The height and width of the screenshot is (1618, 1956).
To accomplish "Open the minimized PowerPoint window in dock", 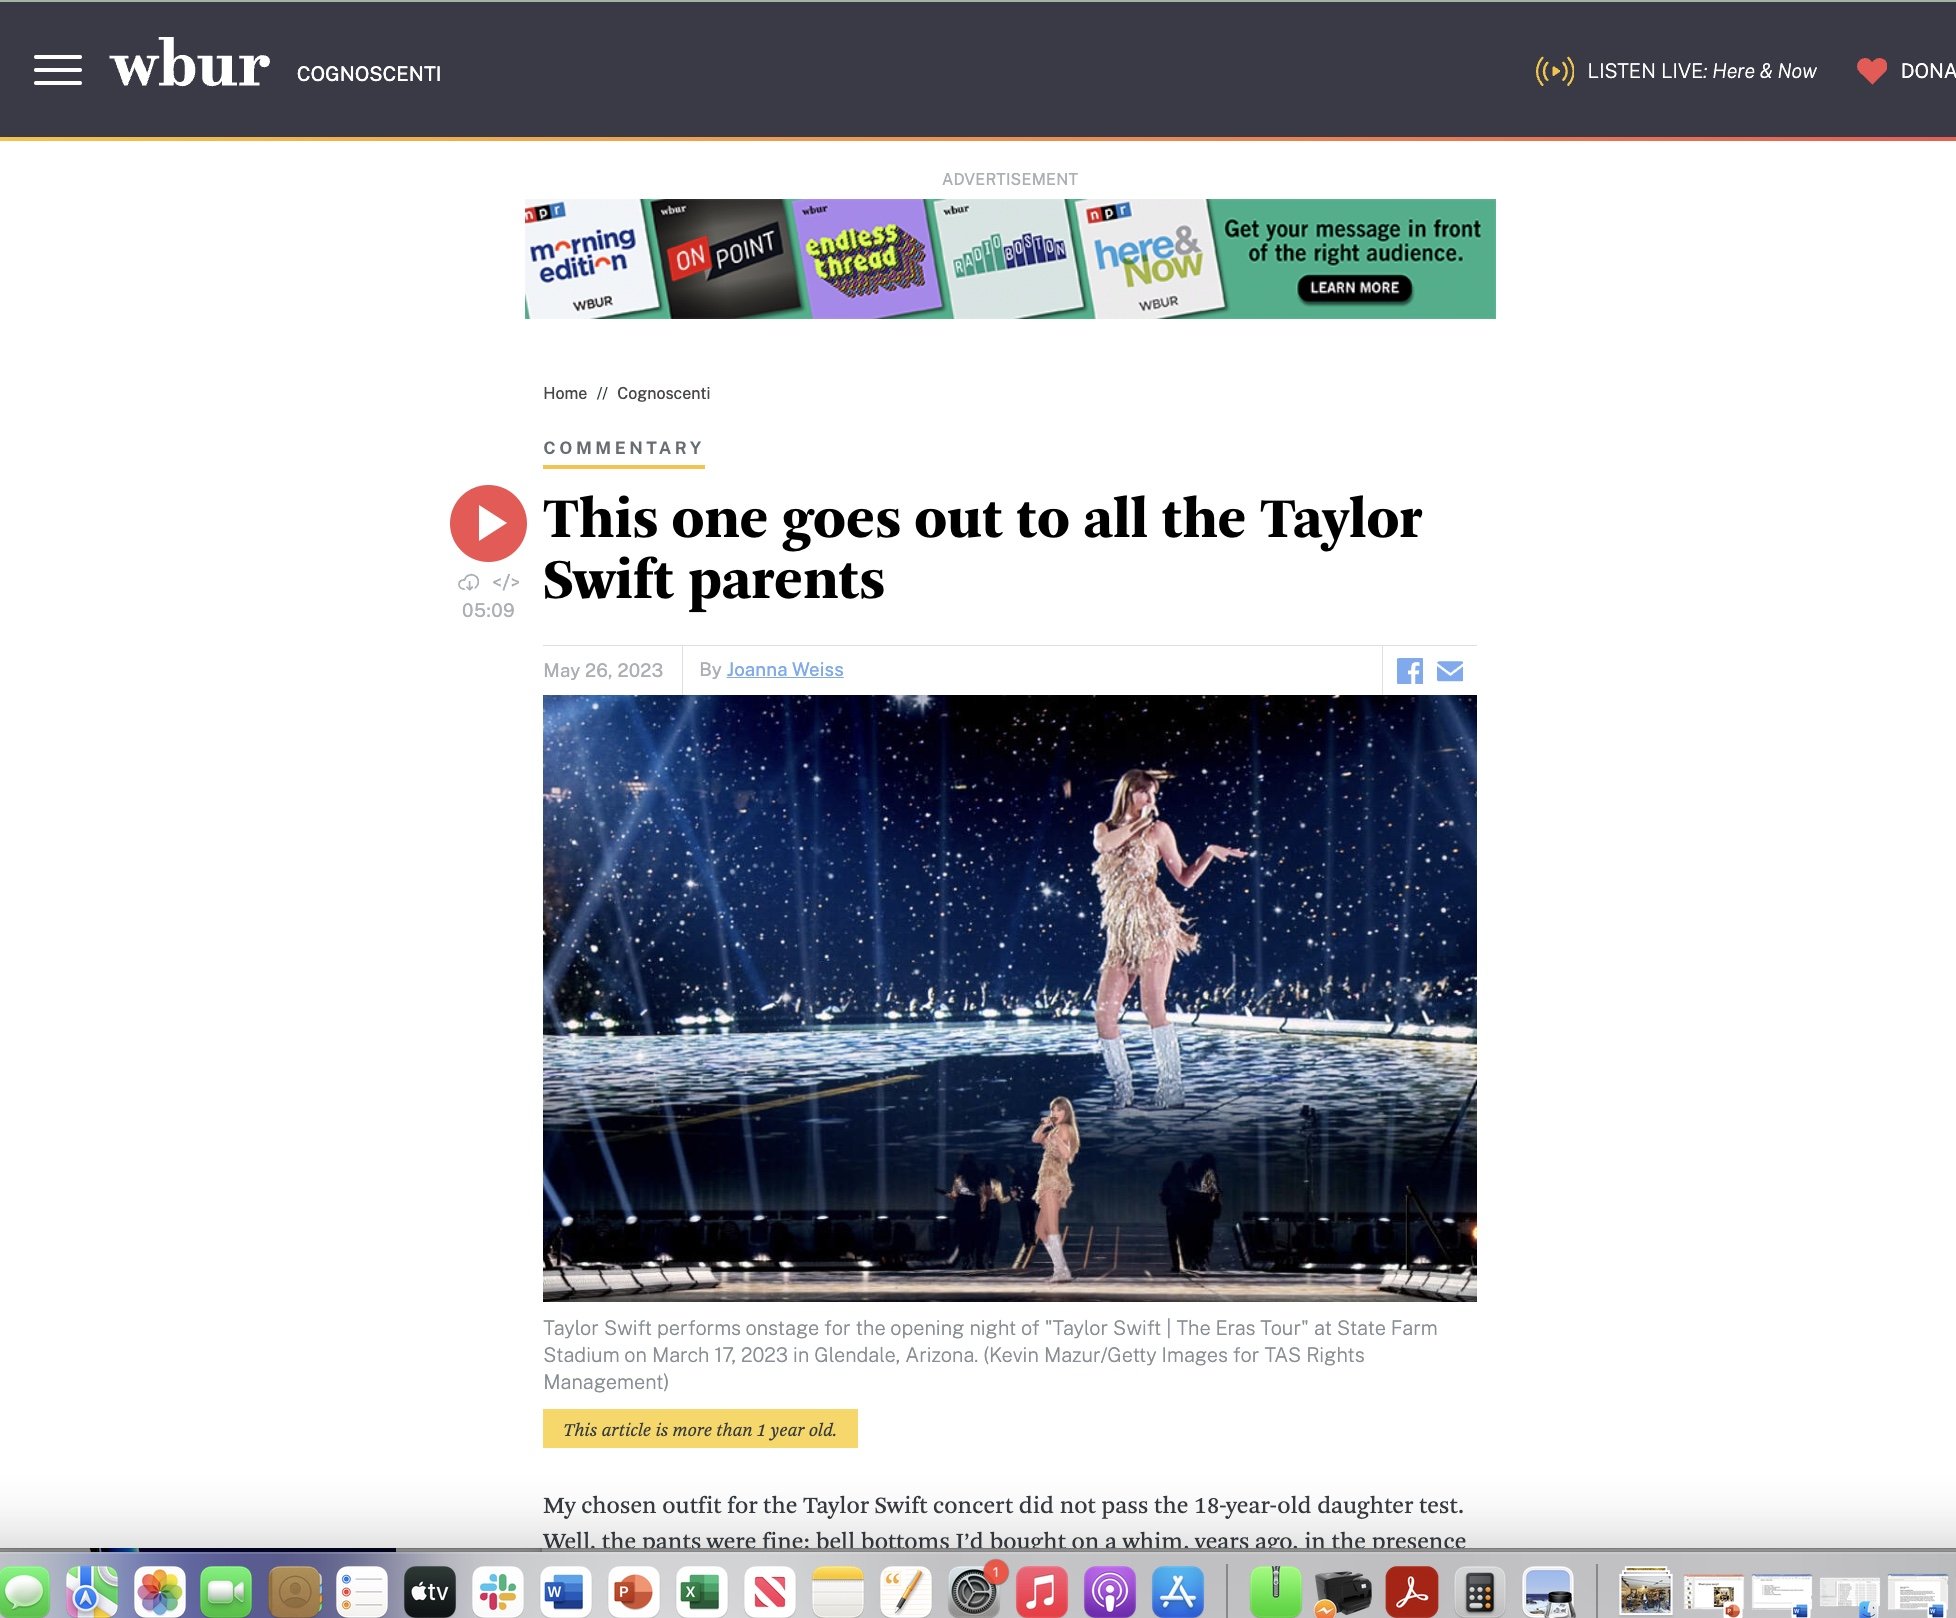I will [1713, 1593].
